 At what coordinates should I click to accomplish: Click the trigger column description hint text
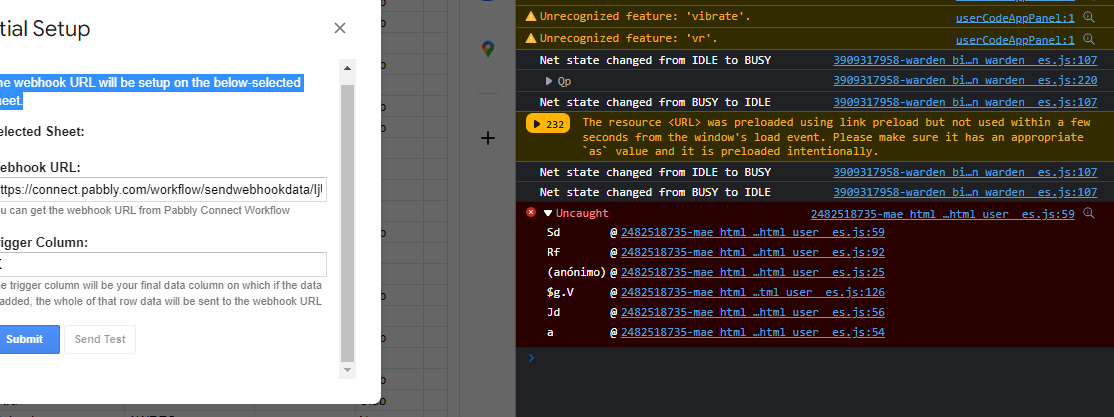pyautogui.click(x=161, y=293)
